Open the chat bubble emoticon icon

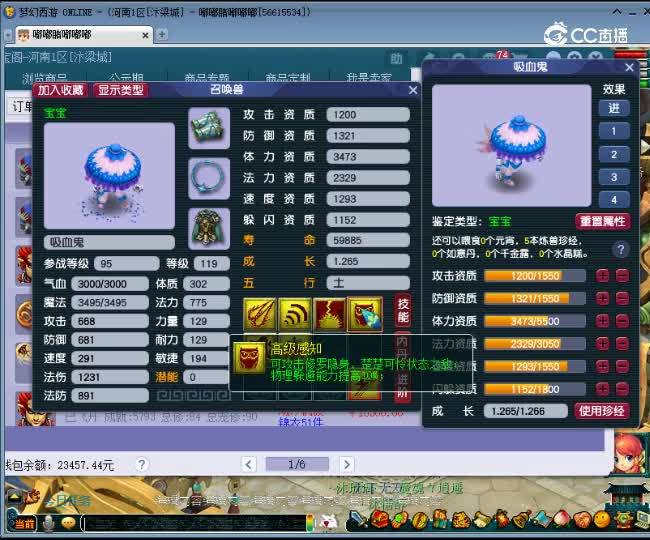[69, 523]
